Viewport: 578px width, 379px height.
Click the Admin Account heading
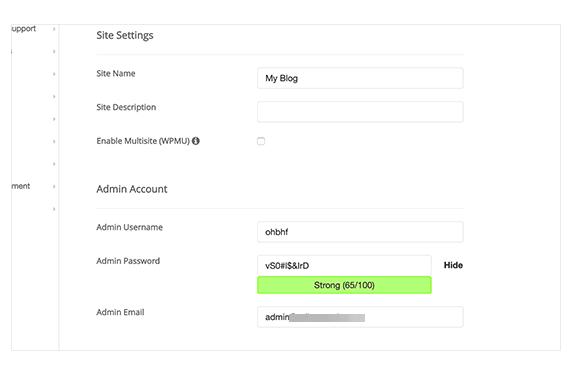(x=132, y=189)
